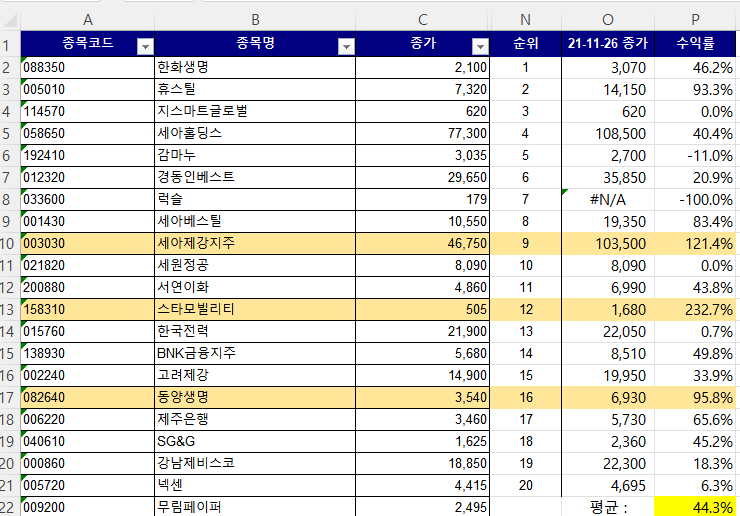Select 21-11-26 price cell 14,150
The image size is (740, 516).
608,90
